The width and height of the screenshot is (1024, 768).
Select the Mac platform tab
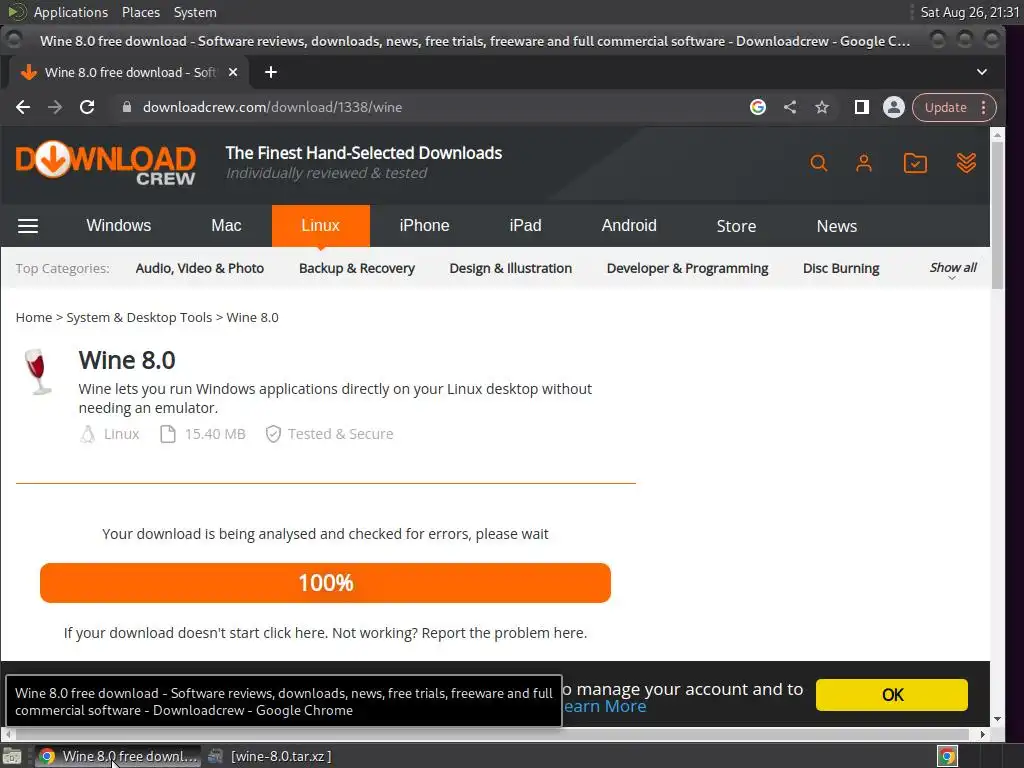pos(226,225)
